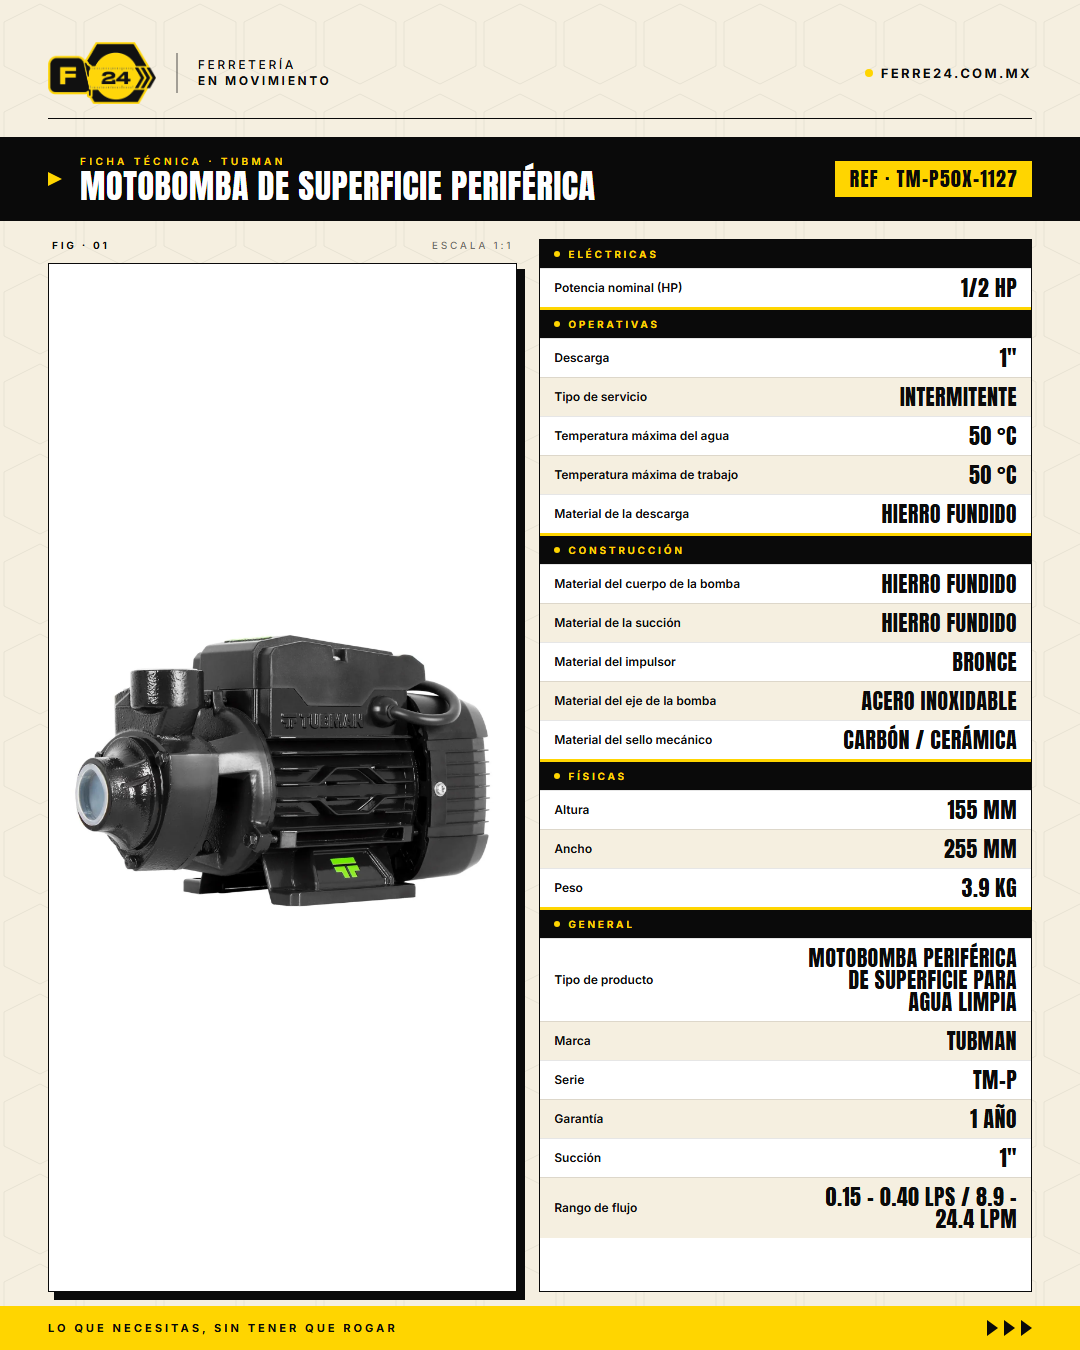Select the BRONCE impeller value
The width and height of the screenshot is (1080, 1350).
(x=984, y=662)
